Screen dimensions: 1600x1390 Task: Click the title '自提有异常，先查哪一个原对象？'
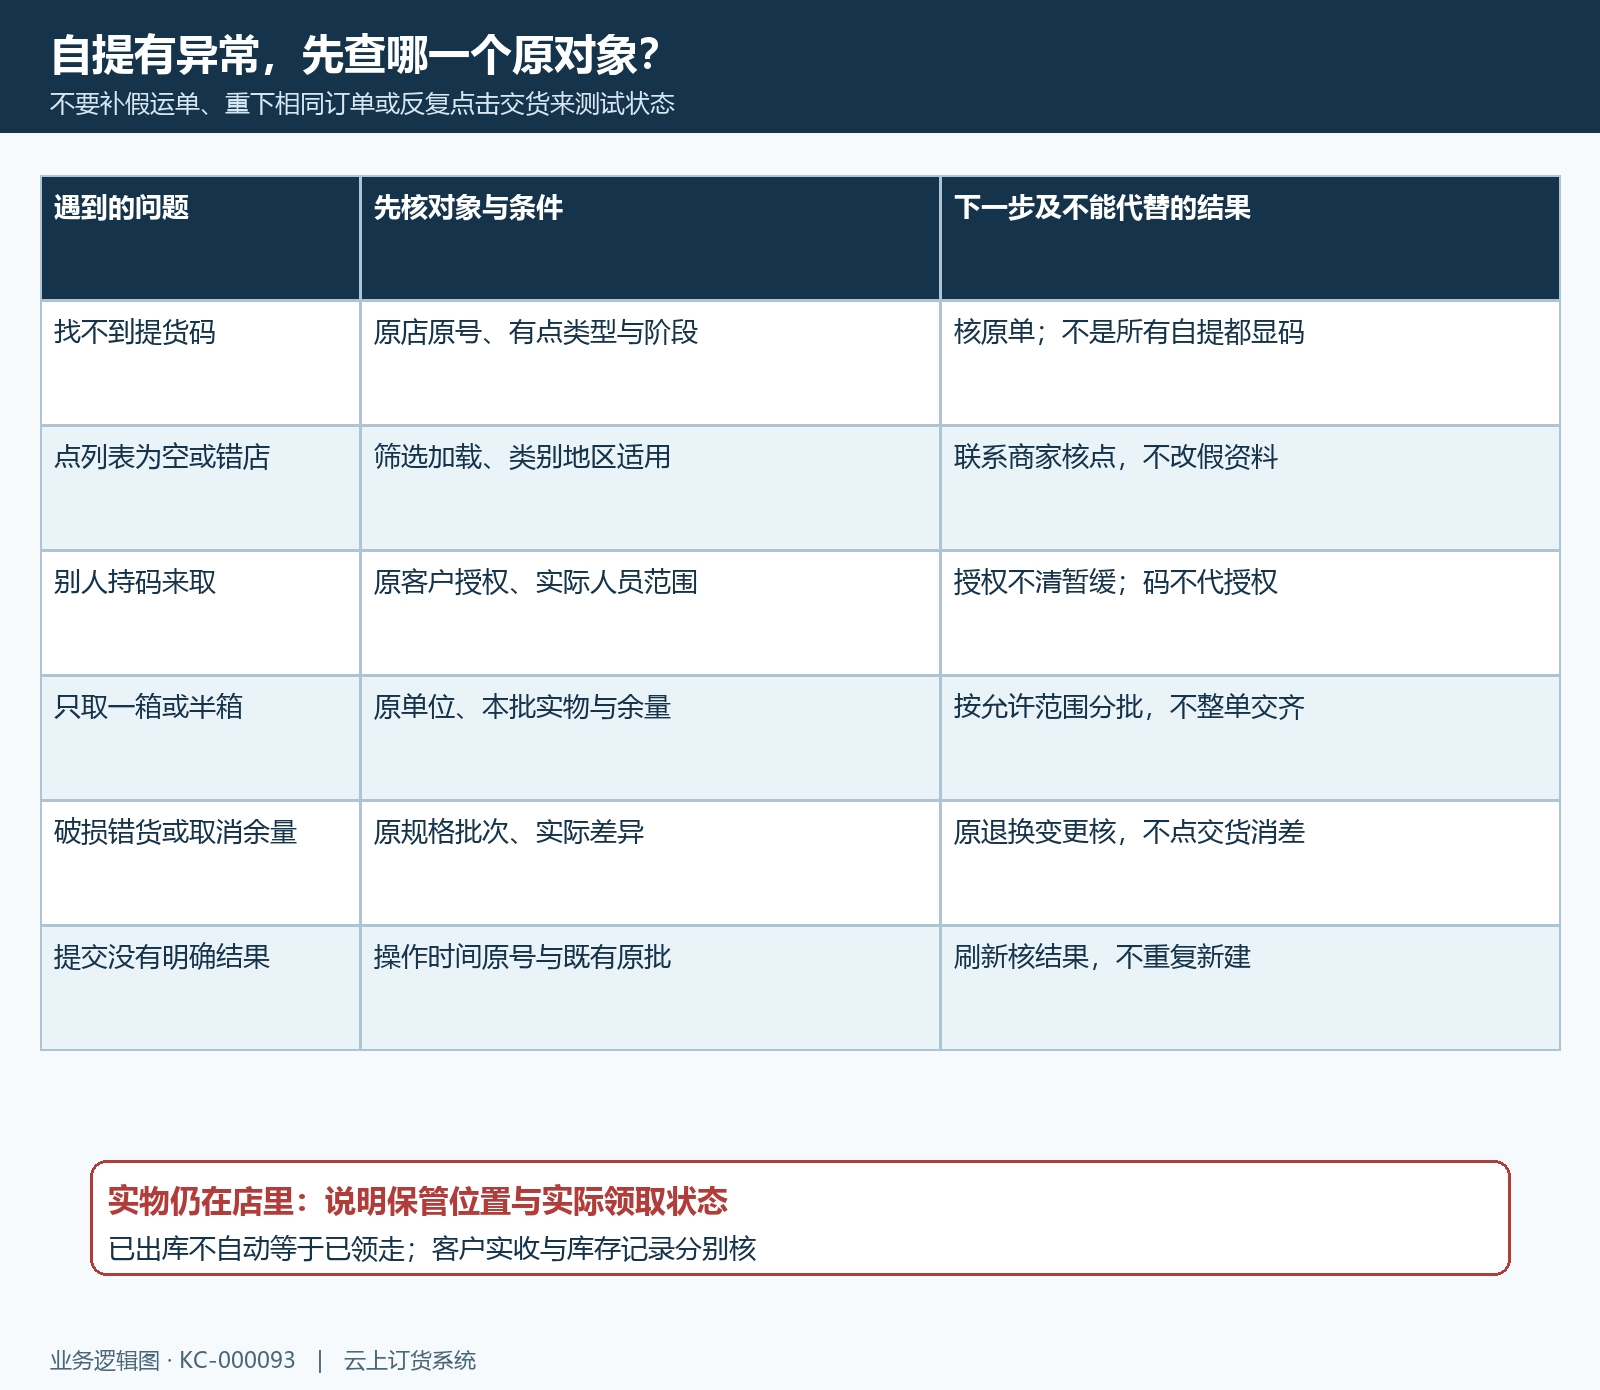pos(355,55)
